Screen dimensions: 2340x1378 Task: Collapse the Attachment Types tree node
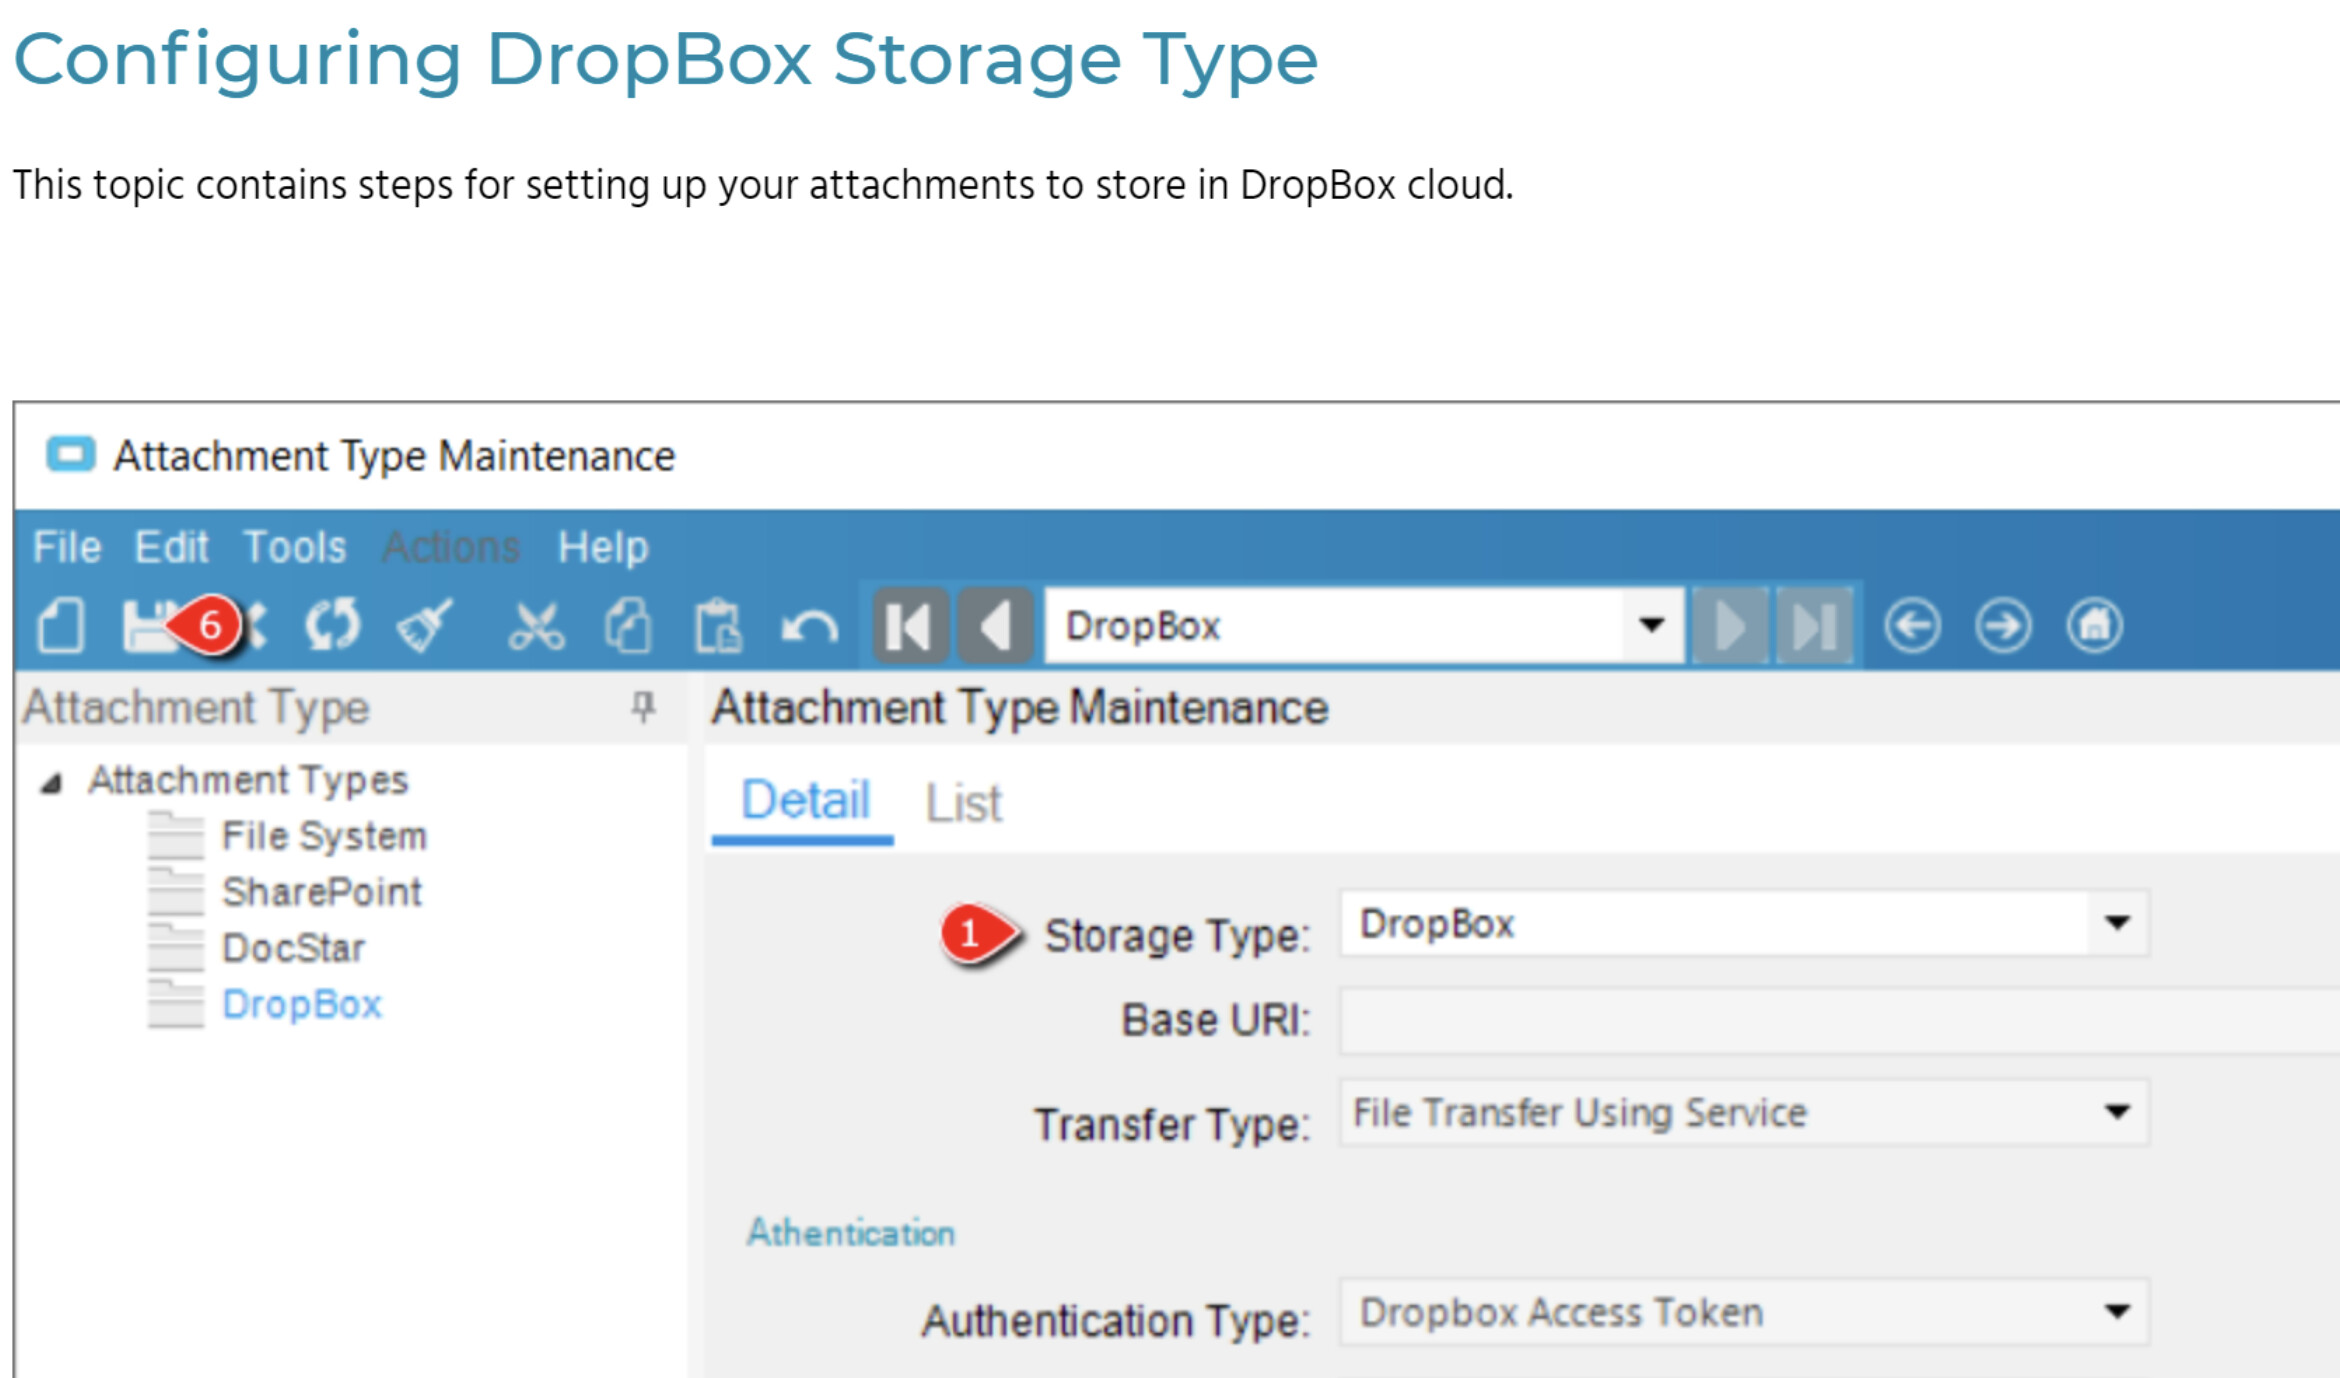[52, 783]
